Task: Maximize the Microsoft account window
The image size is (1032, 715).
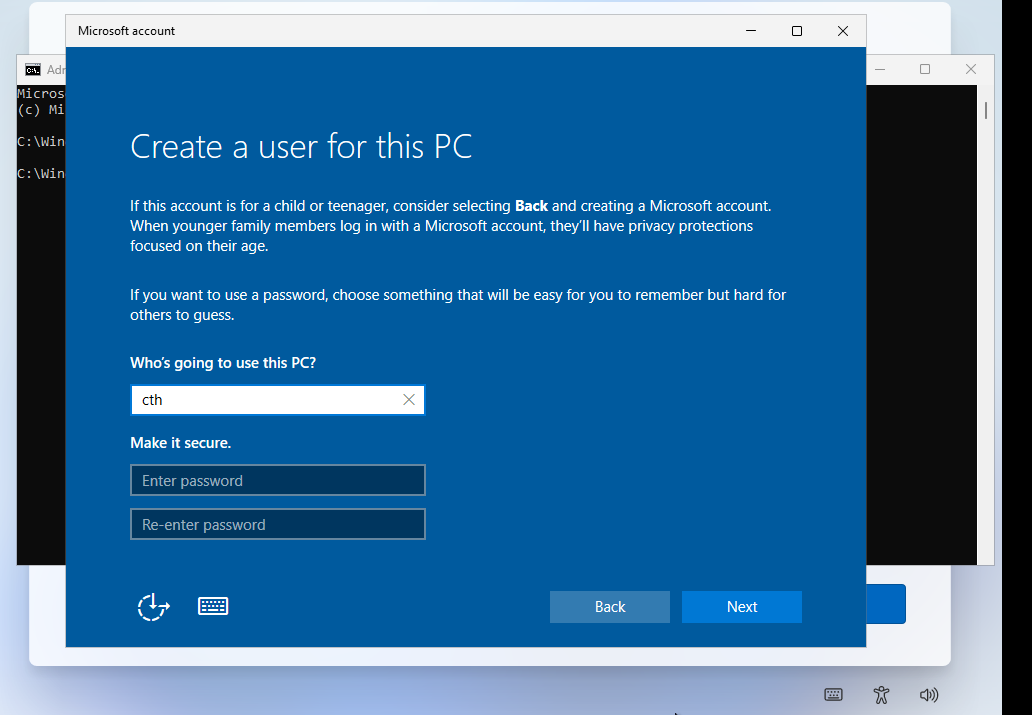Action: (x=797, y=31)
